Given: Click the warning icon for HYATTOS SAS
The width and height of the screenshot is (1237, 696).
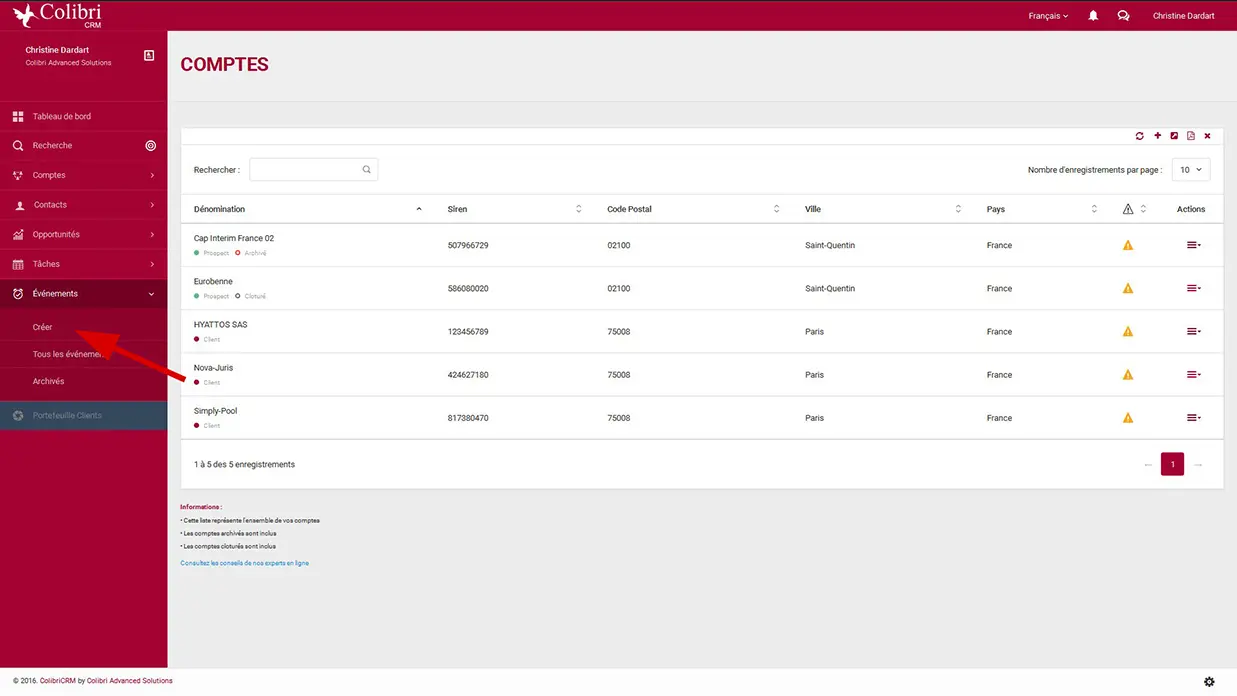Looking at the screenshot, I should 1128,331.
